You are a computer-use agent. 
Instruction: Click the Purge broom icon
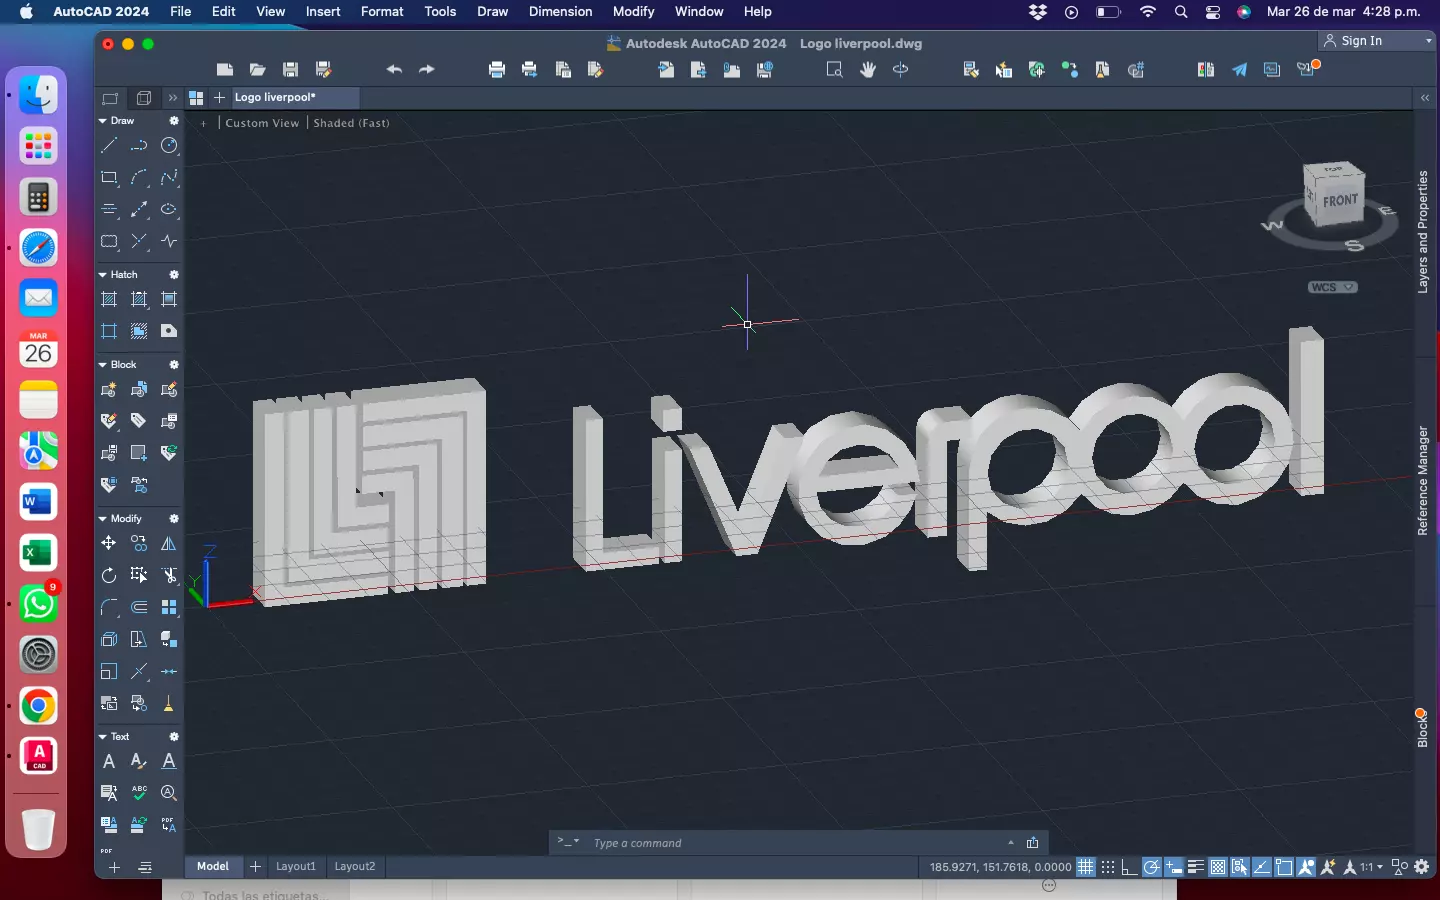click(x=169, y=703)
